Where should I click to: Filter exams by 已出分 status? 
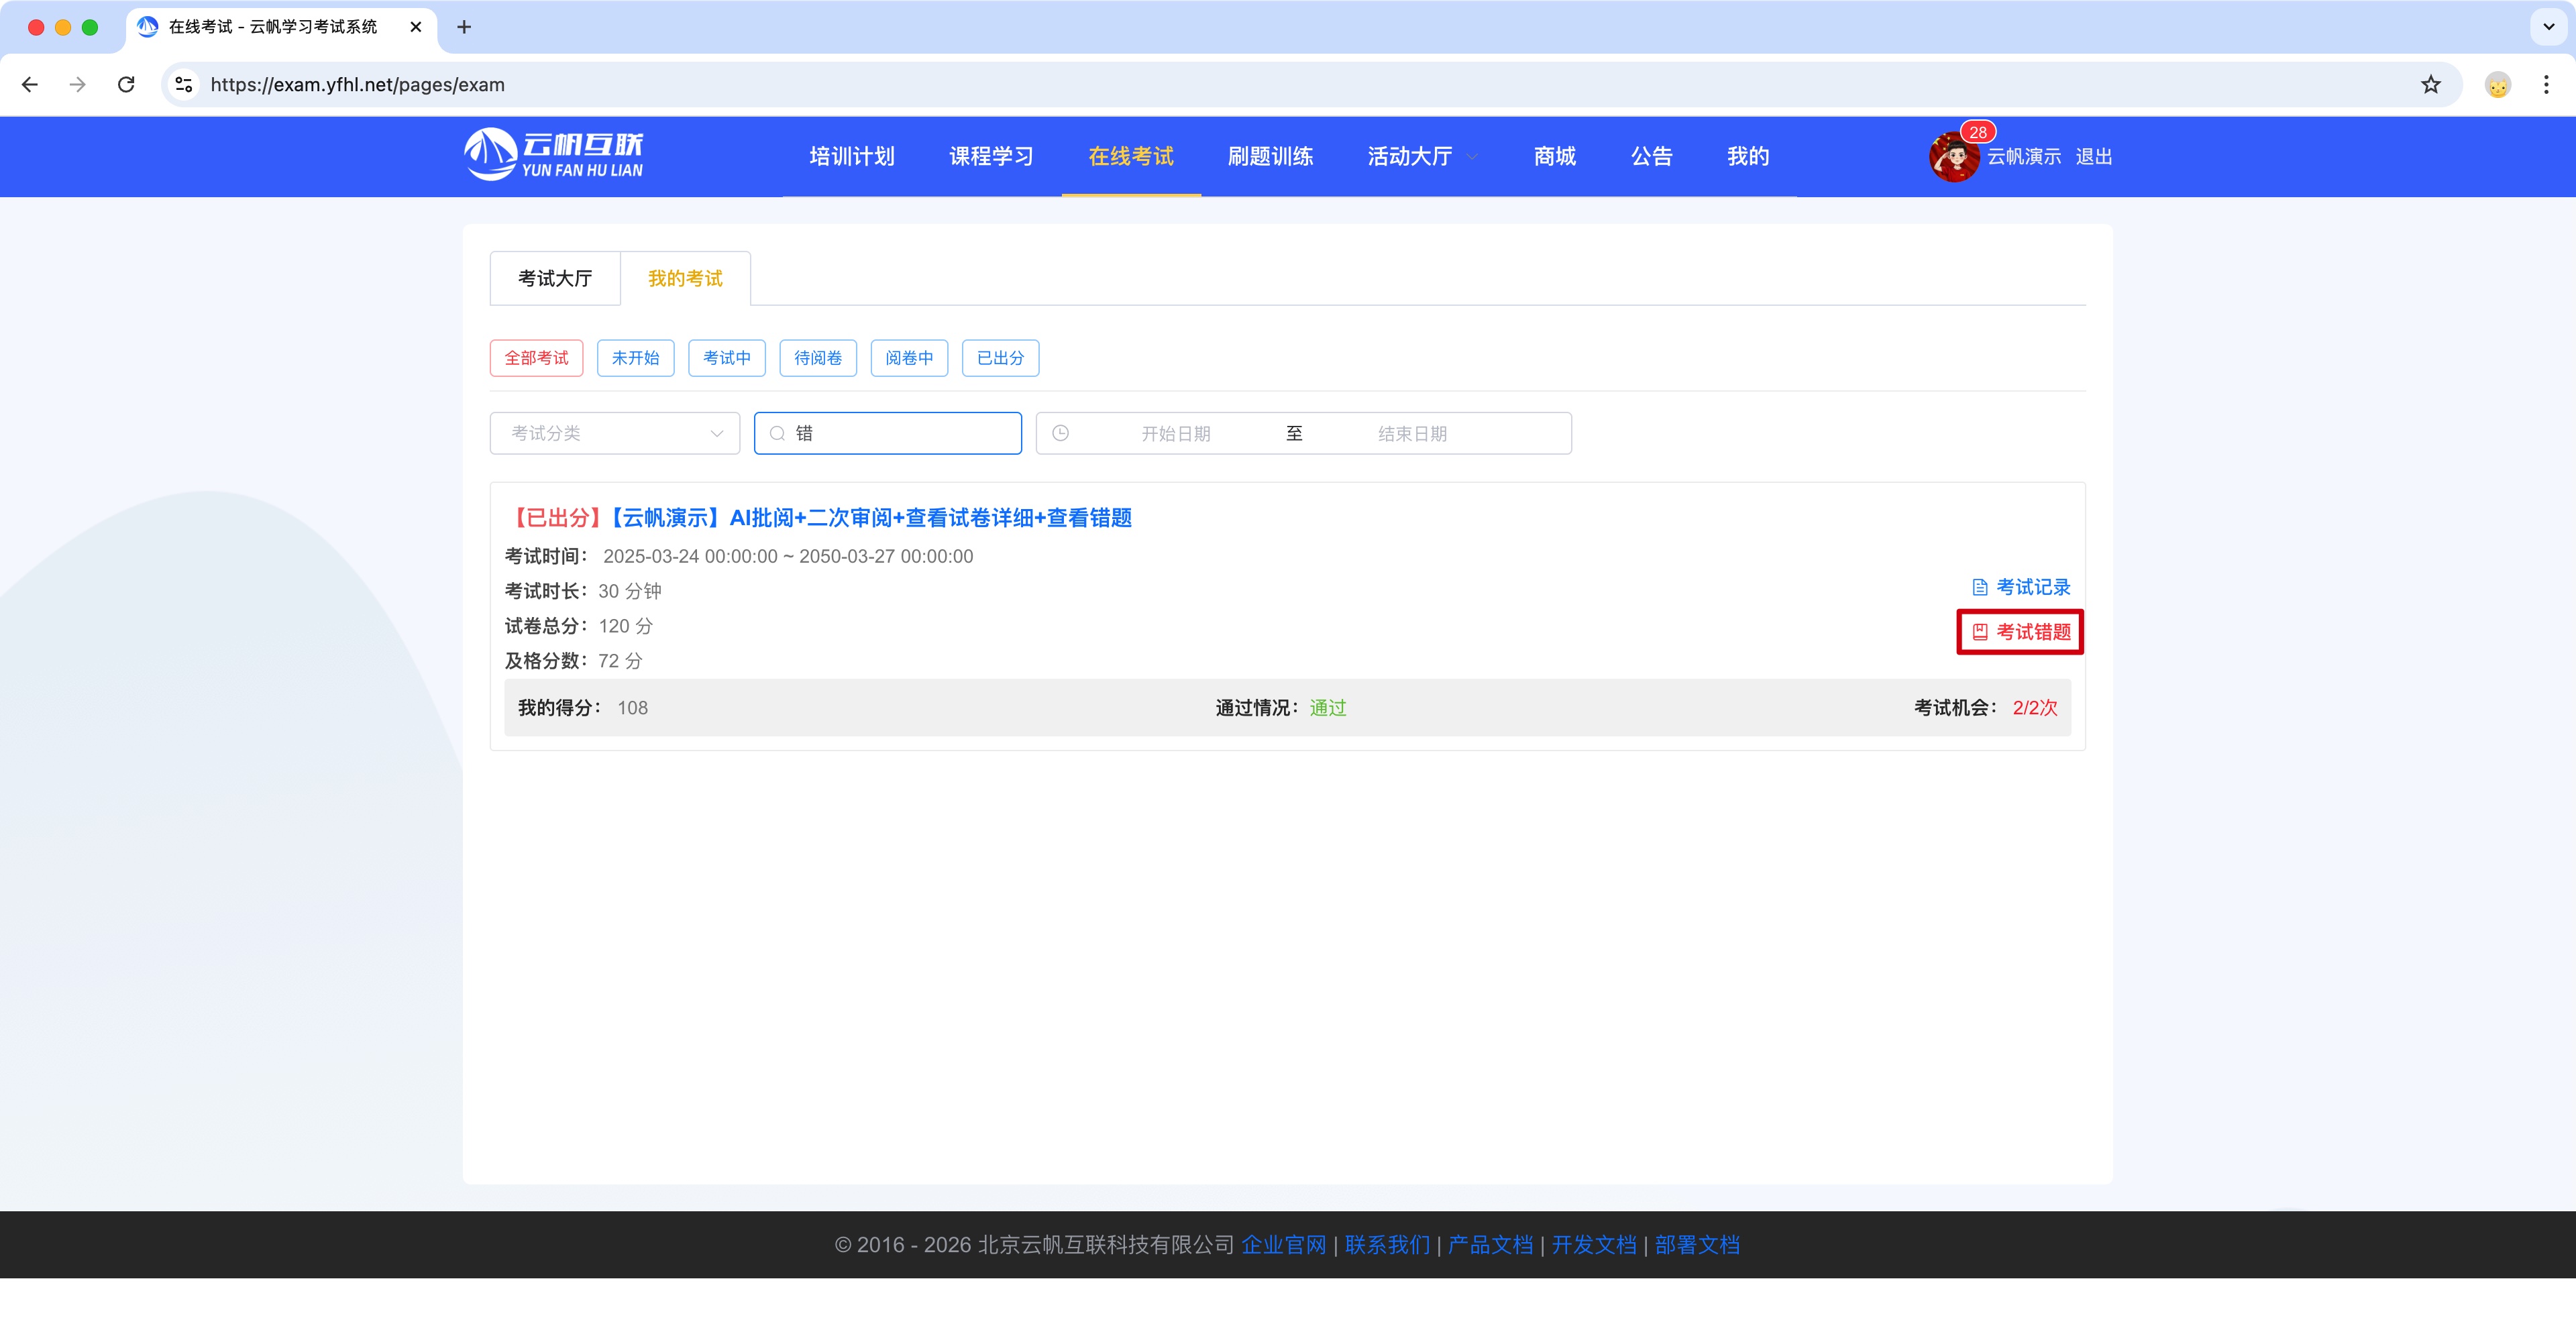pyautogui.click(x=1000, y=358)
